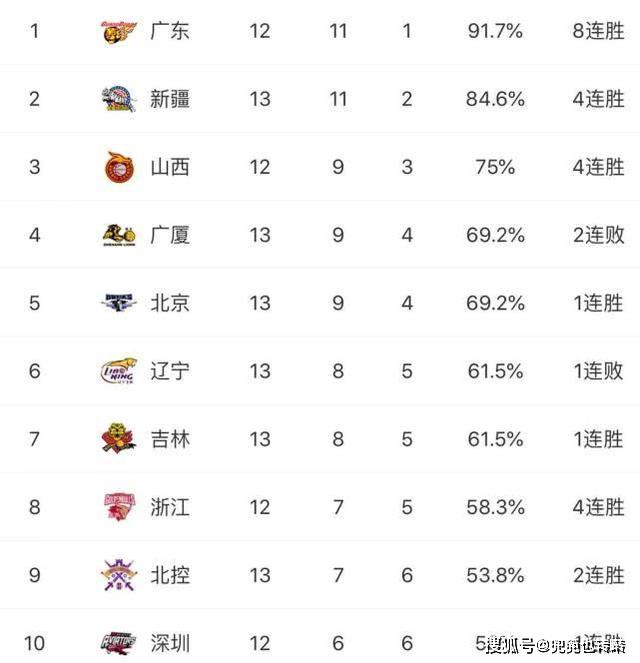The width and height of the screenshot is (640, 663).
Task: Click the 搜狐号 watermark text
Action: [x=510, y=645]
